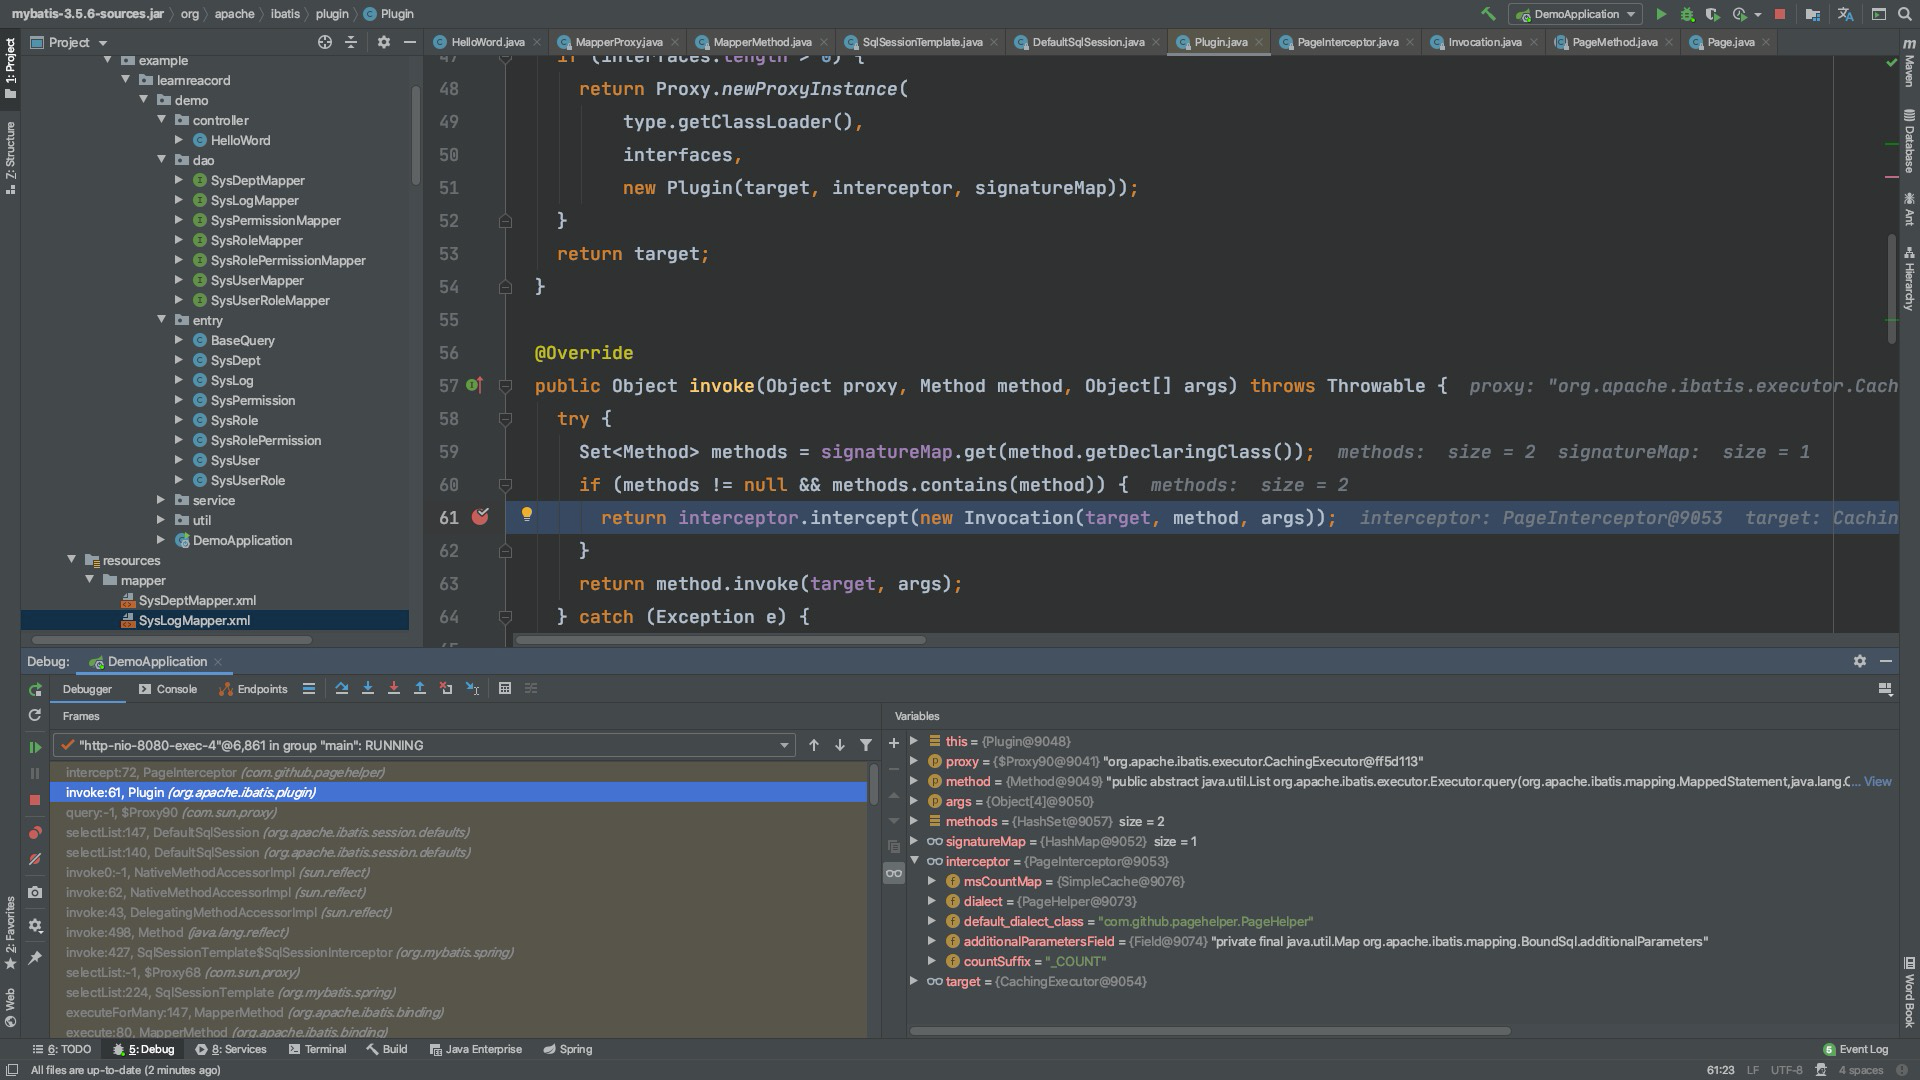
Task: Select the selectList:147 DefaultSqlSession frame
Action: pyautogui.click(x=267, y=832)
